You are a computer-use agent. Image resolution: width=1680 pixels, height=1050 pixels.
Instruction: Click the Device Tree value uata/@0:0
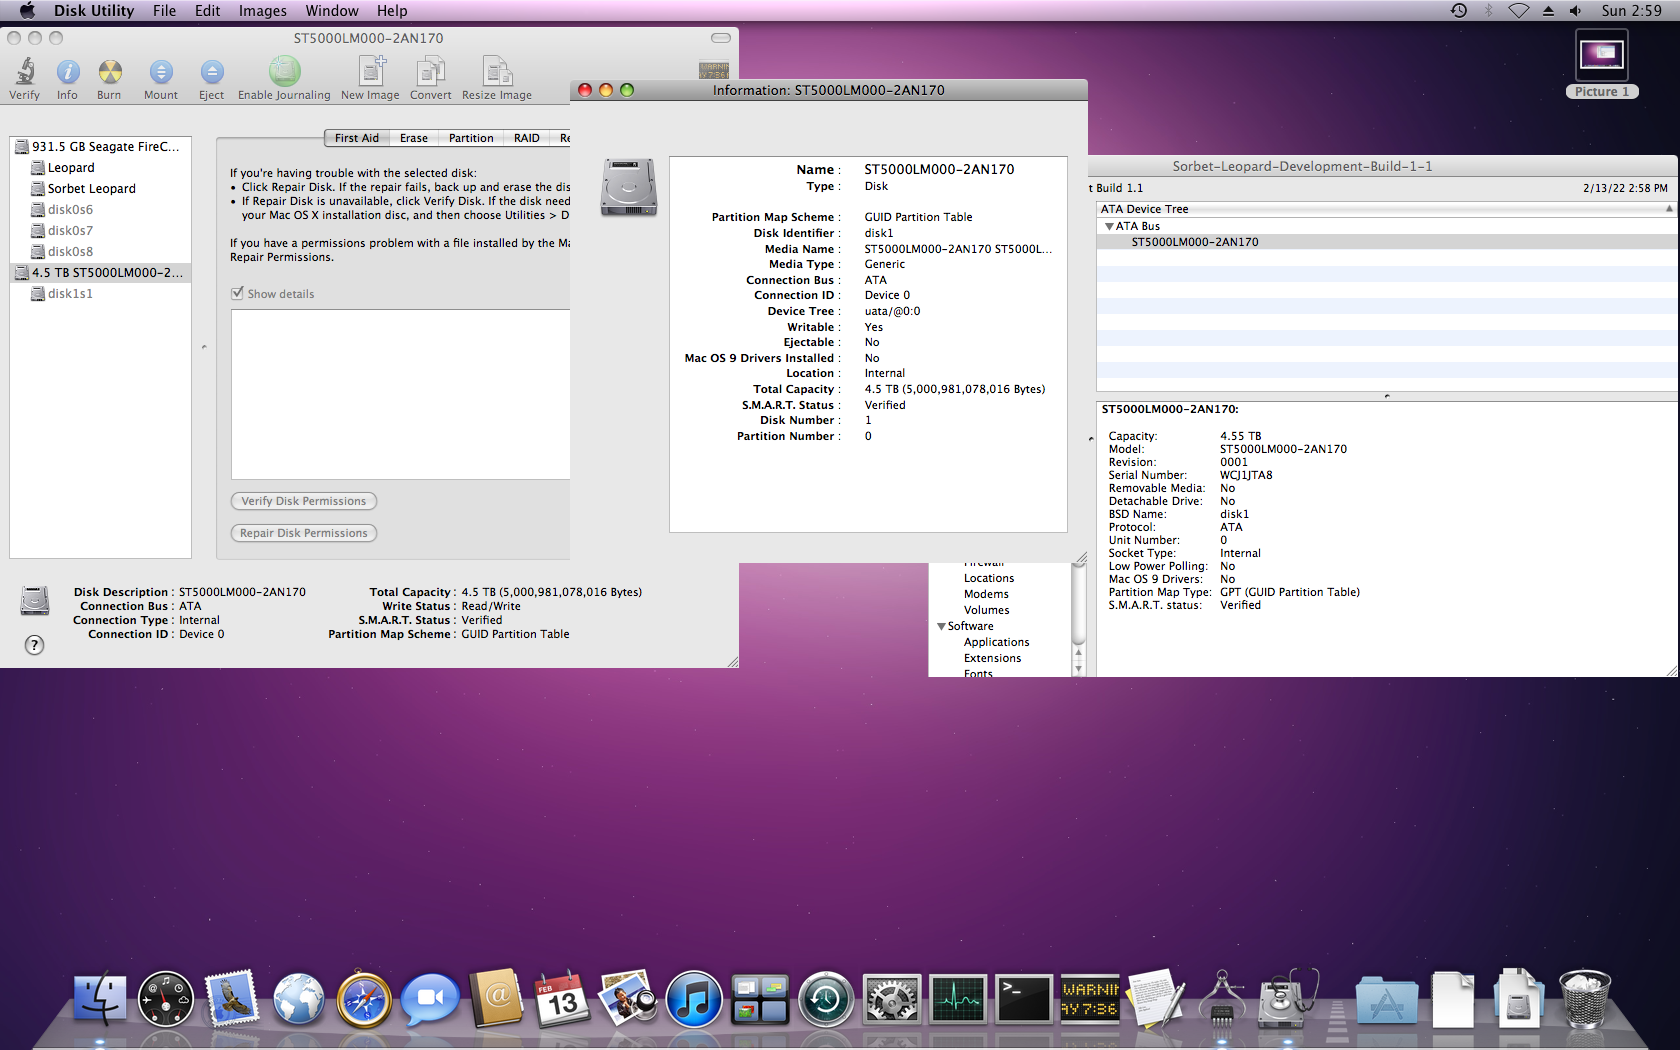(x=893, y=312)
